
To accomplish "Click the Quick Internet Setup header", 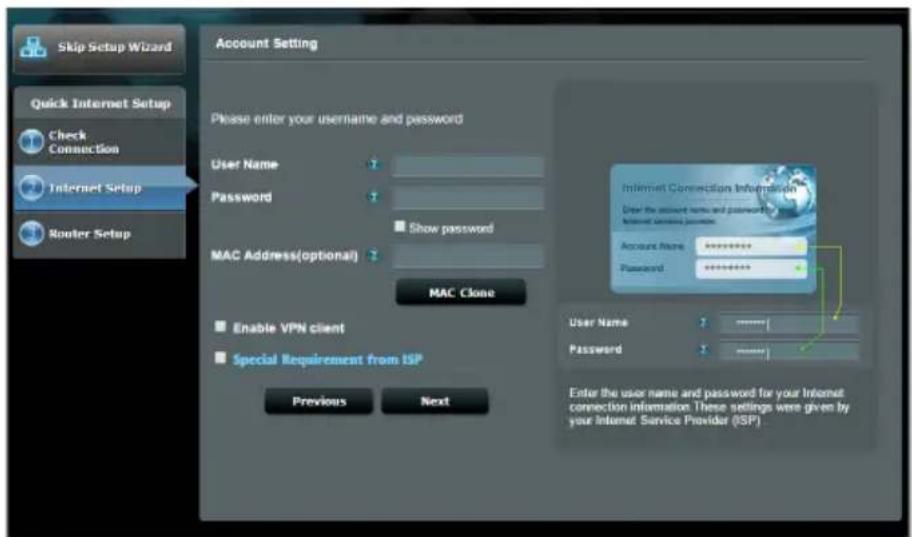I will tap(100, 104).
